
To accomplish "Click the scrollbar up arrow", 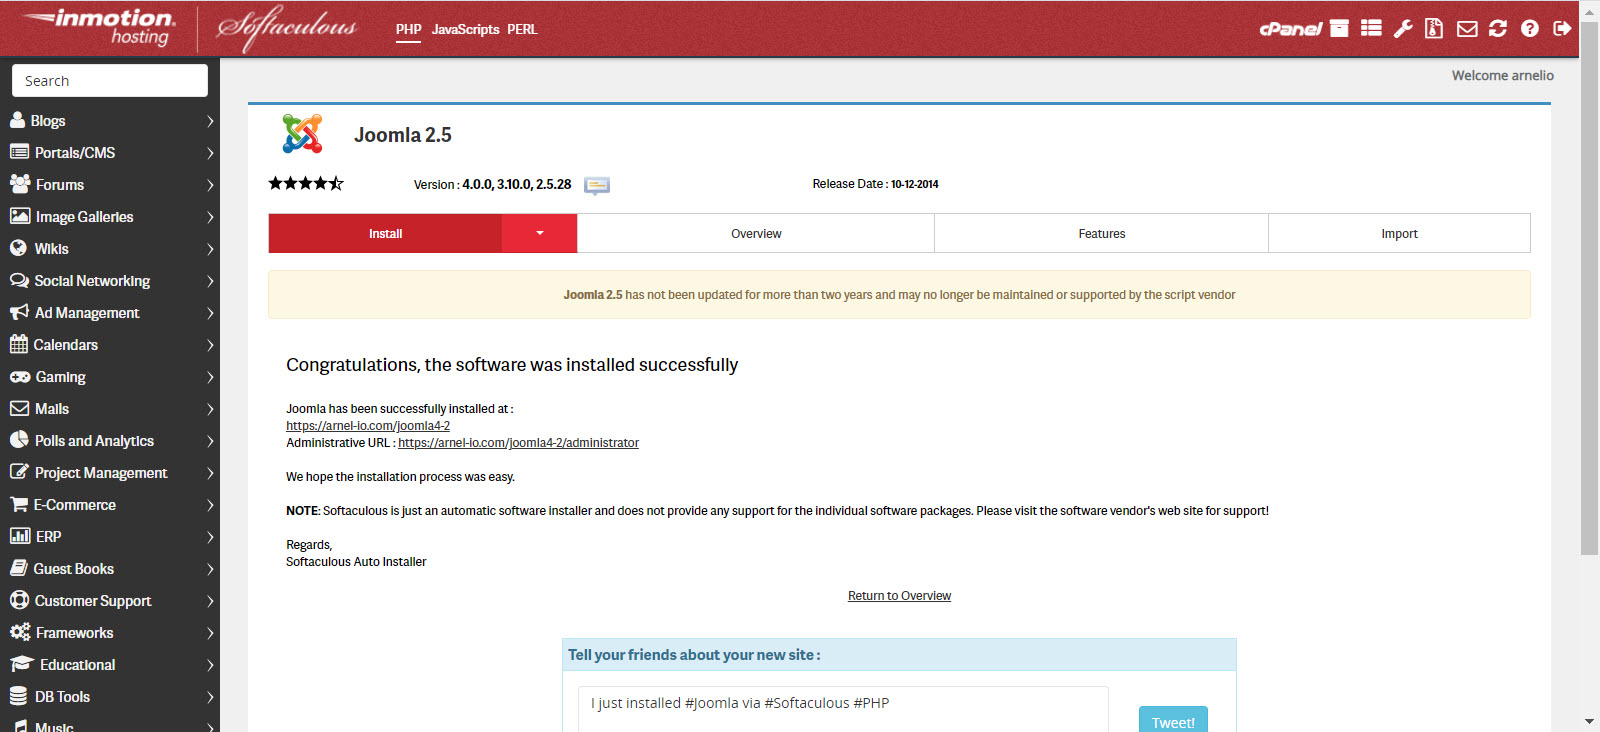I will (1589, 10).
